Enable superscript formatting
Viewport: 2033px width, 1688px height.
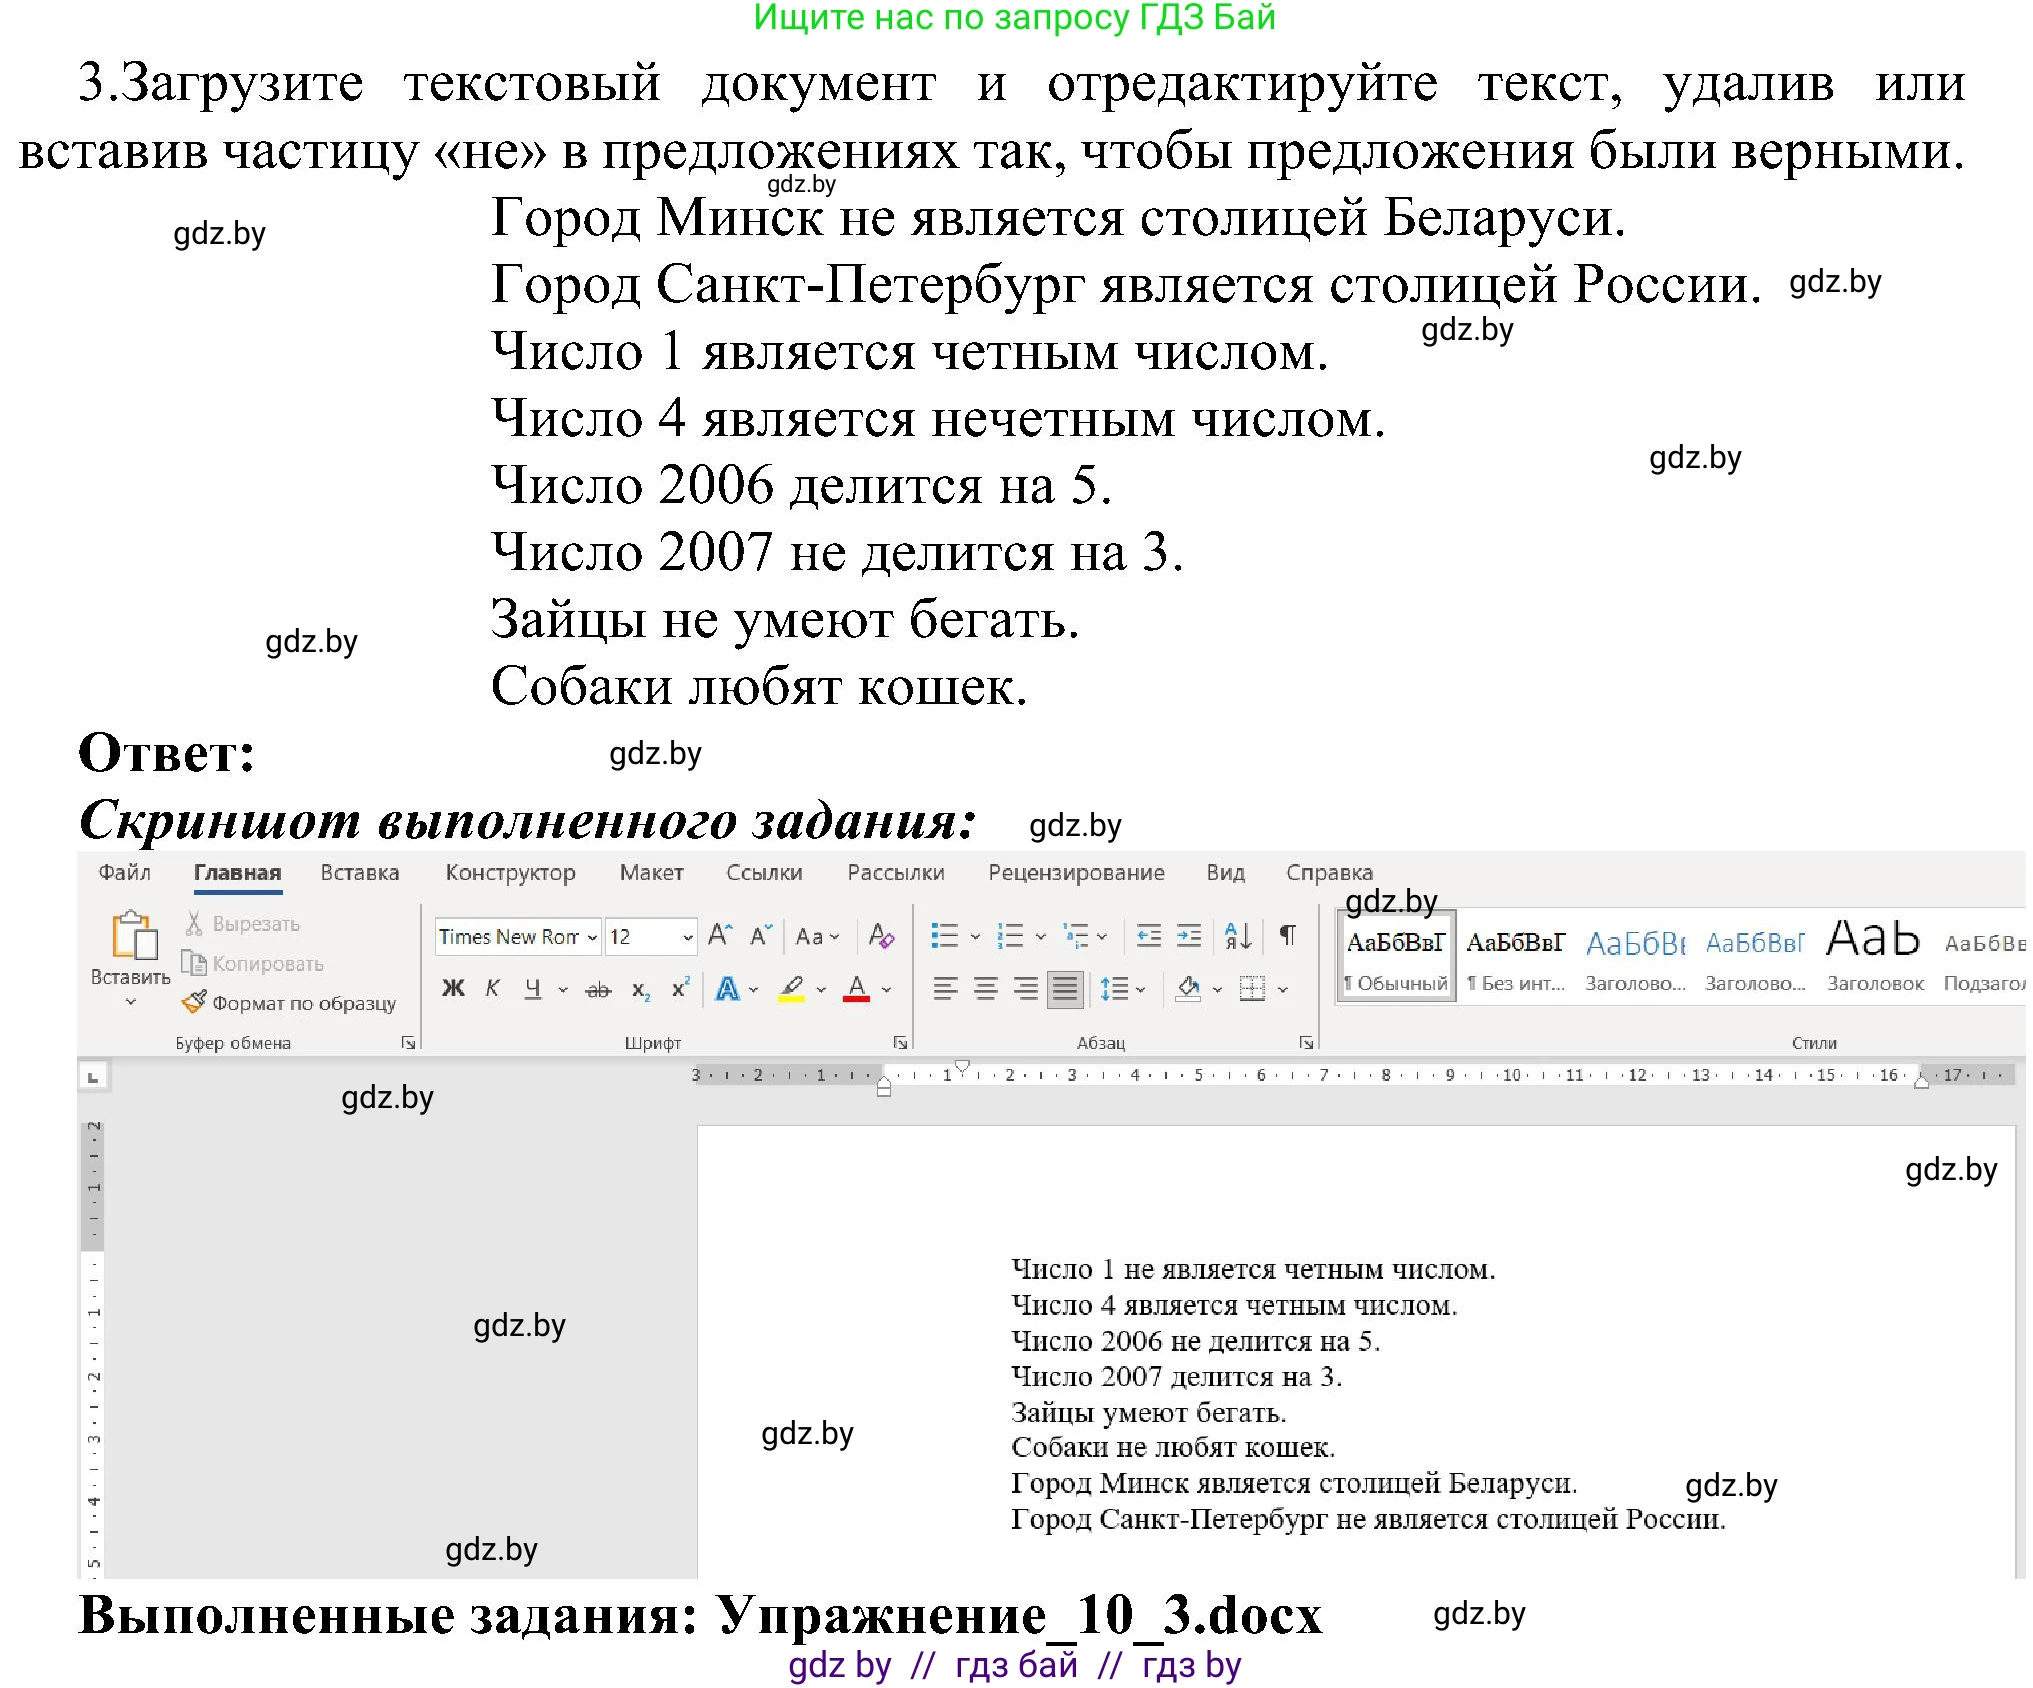point(680,988)
